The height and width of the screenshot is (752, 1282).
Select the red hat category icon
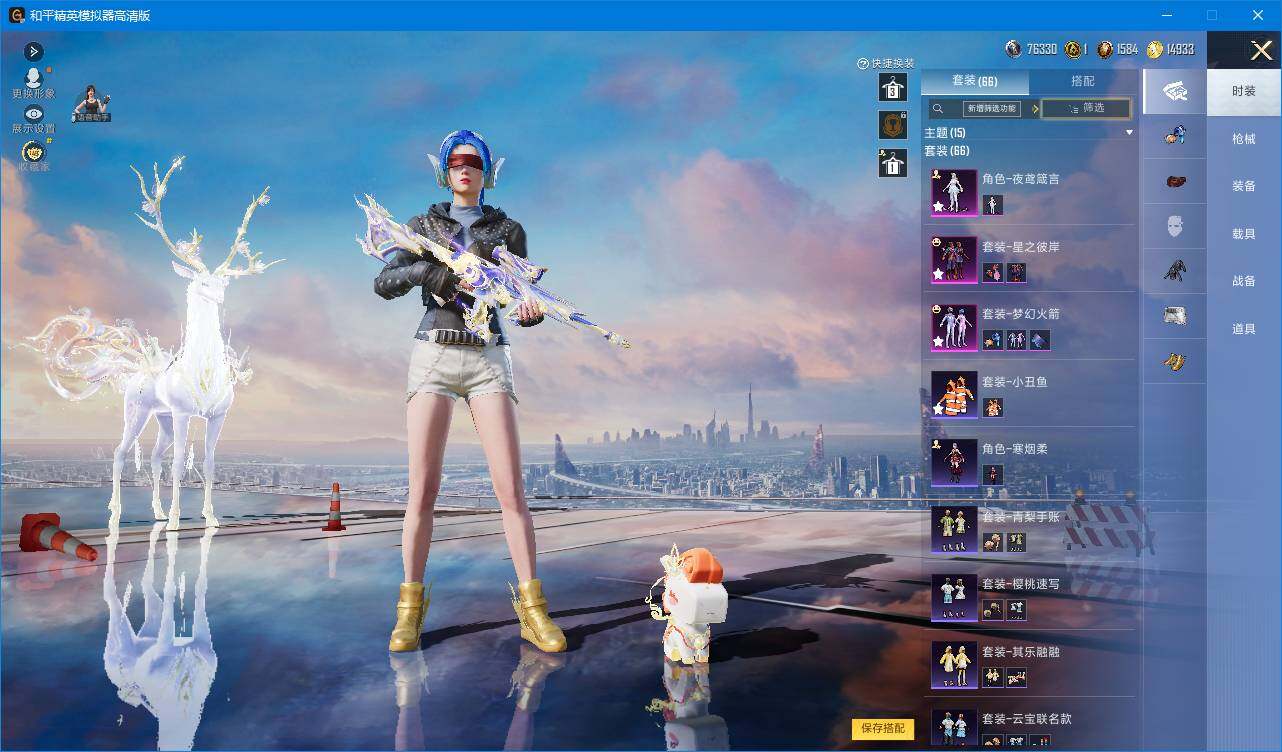pyautogui.click(x=1175, y=181)
